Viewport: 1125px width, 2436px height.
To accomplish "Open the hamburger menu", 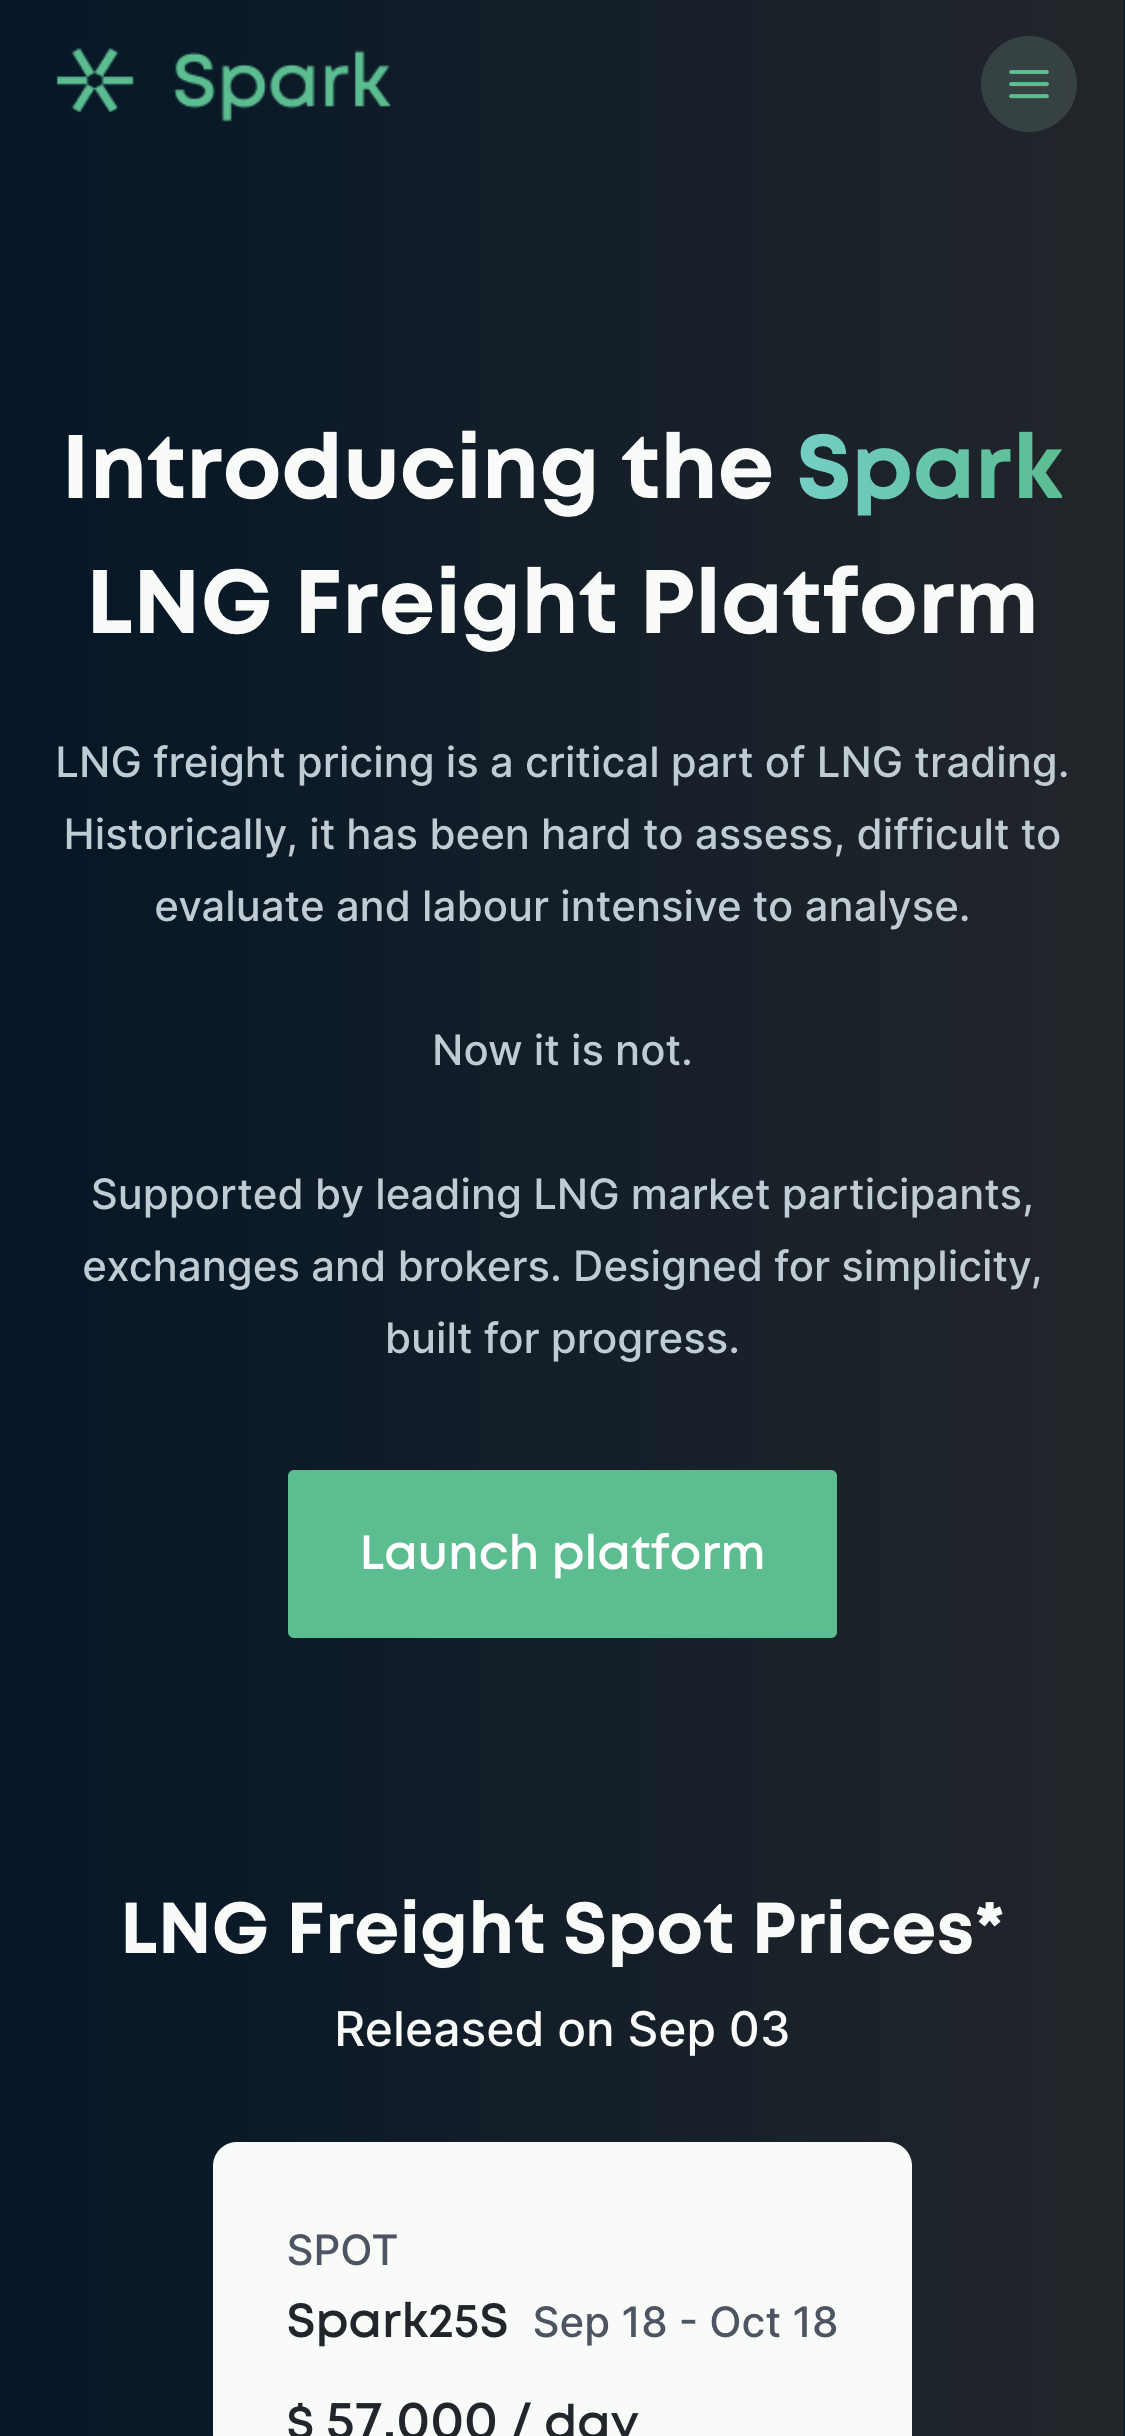I will click(1028, 84).
